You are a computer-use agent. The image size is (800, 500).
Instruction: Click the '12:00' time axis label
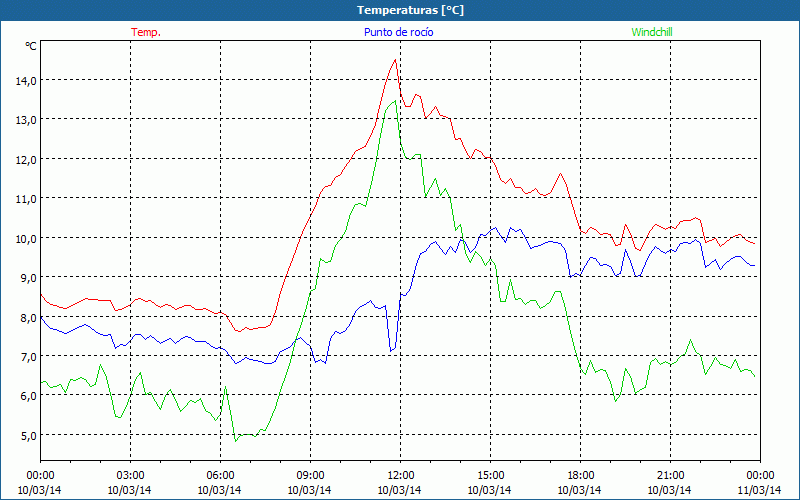[401, 476]
